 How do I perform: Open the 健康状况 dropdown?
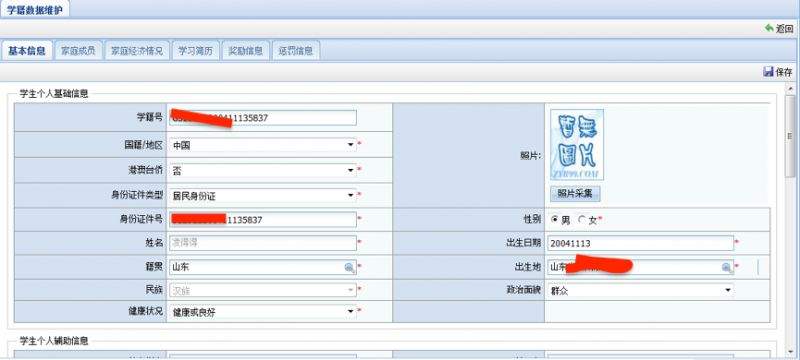tap(351, 311)
